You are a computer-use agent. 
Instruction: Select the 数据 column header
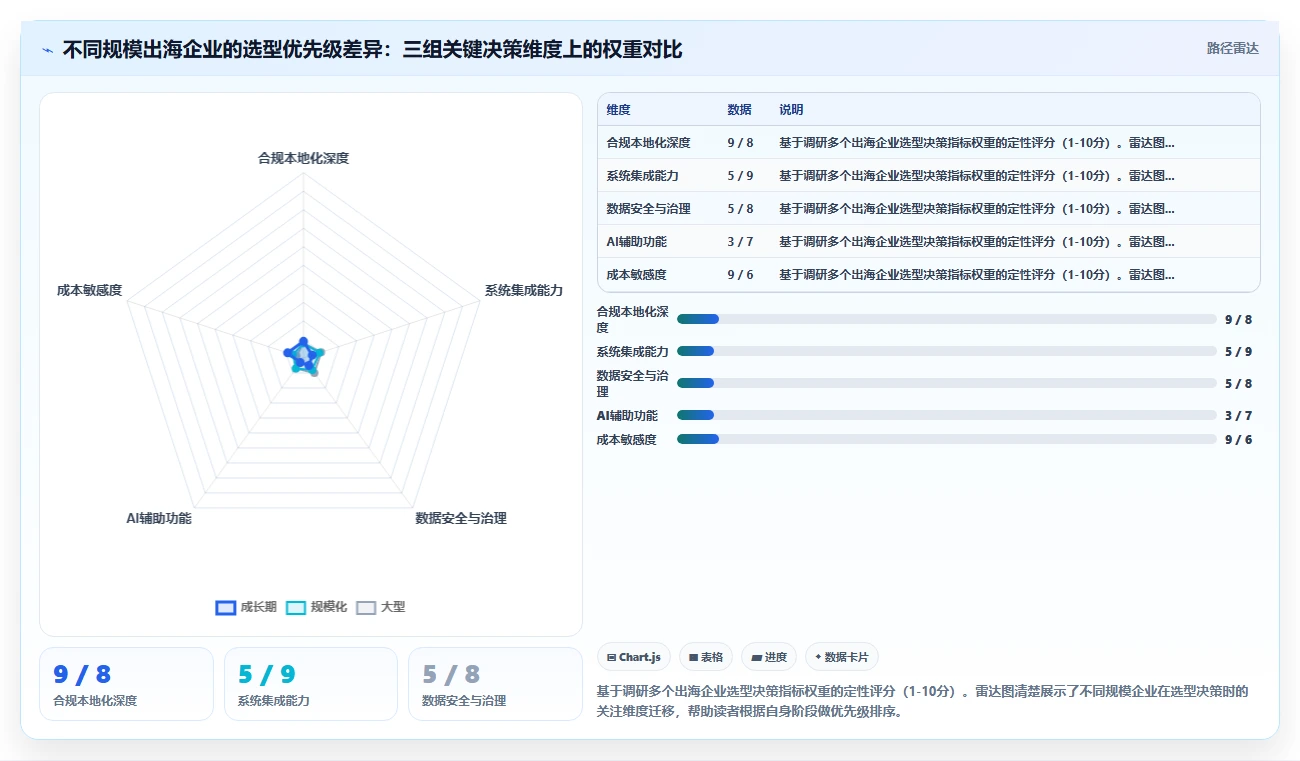coord(739,110)
